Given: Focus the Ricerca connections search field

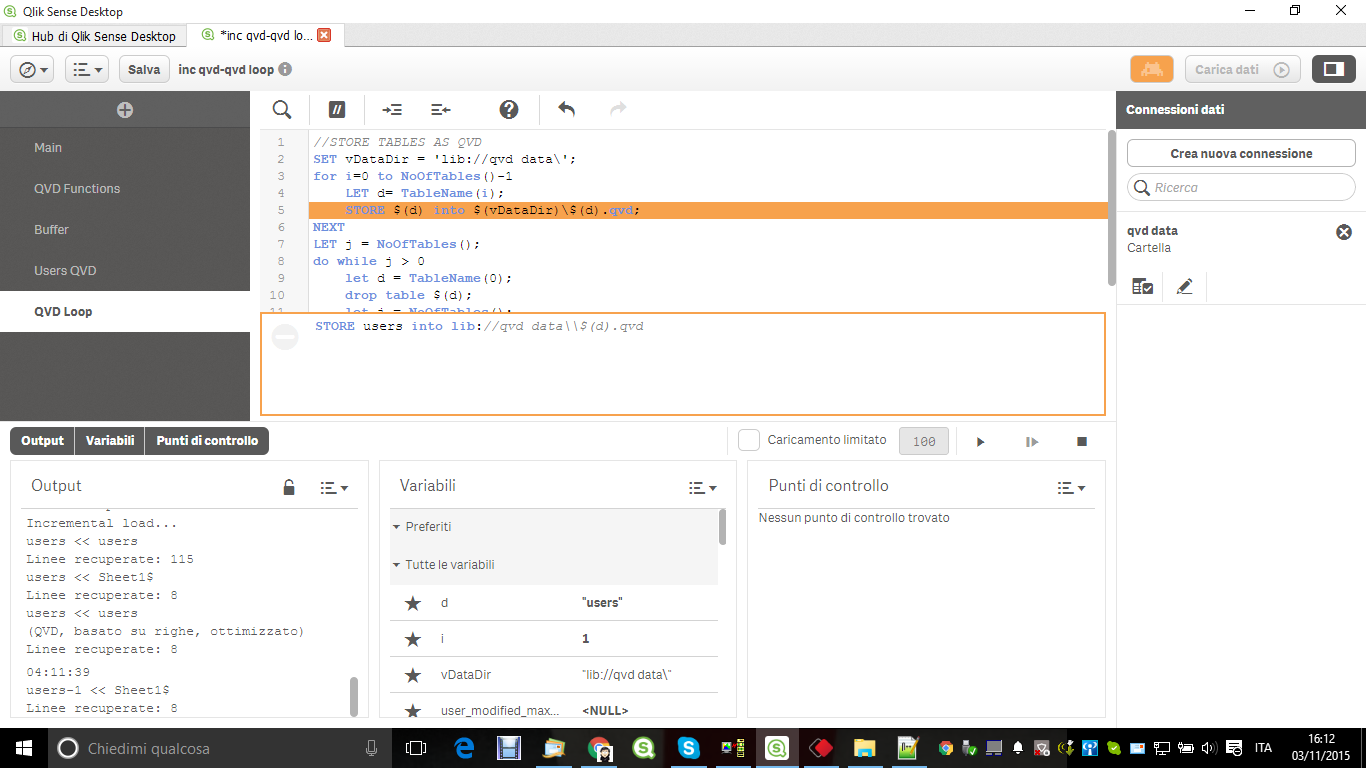Looking at the screenshot, I should [1241, 187].
